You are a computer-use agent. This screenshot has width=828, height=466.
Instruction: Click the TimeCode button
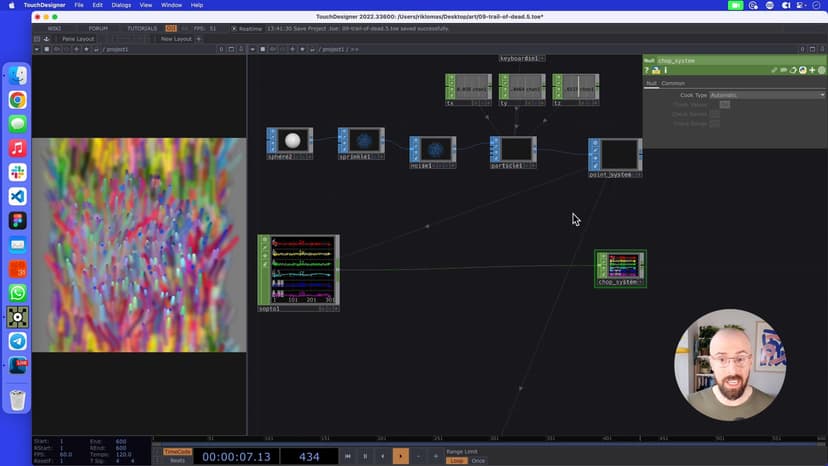177,452
